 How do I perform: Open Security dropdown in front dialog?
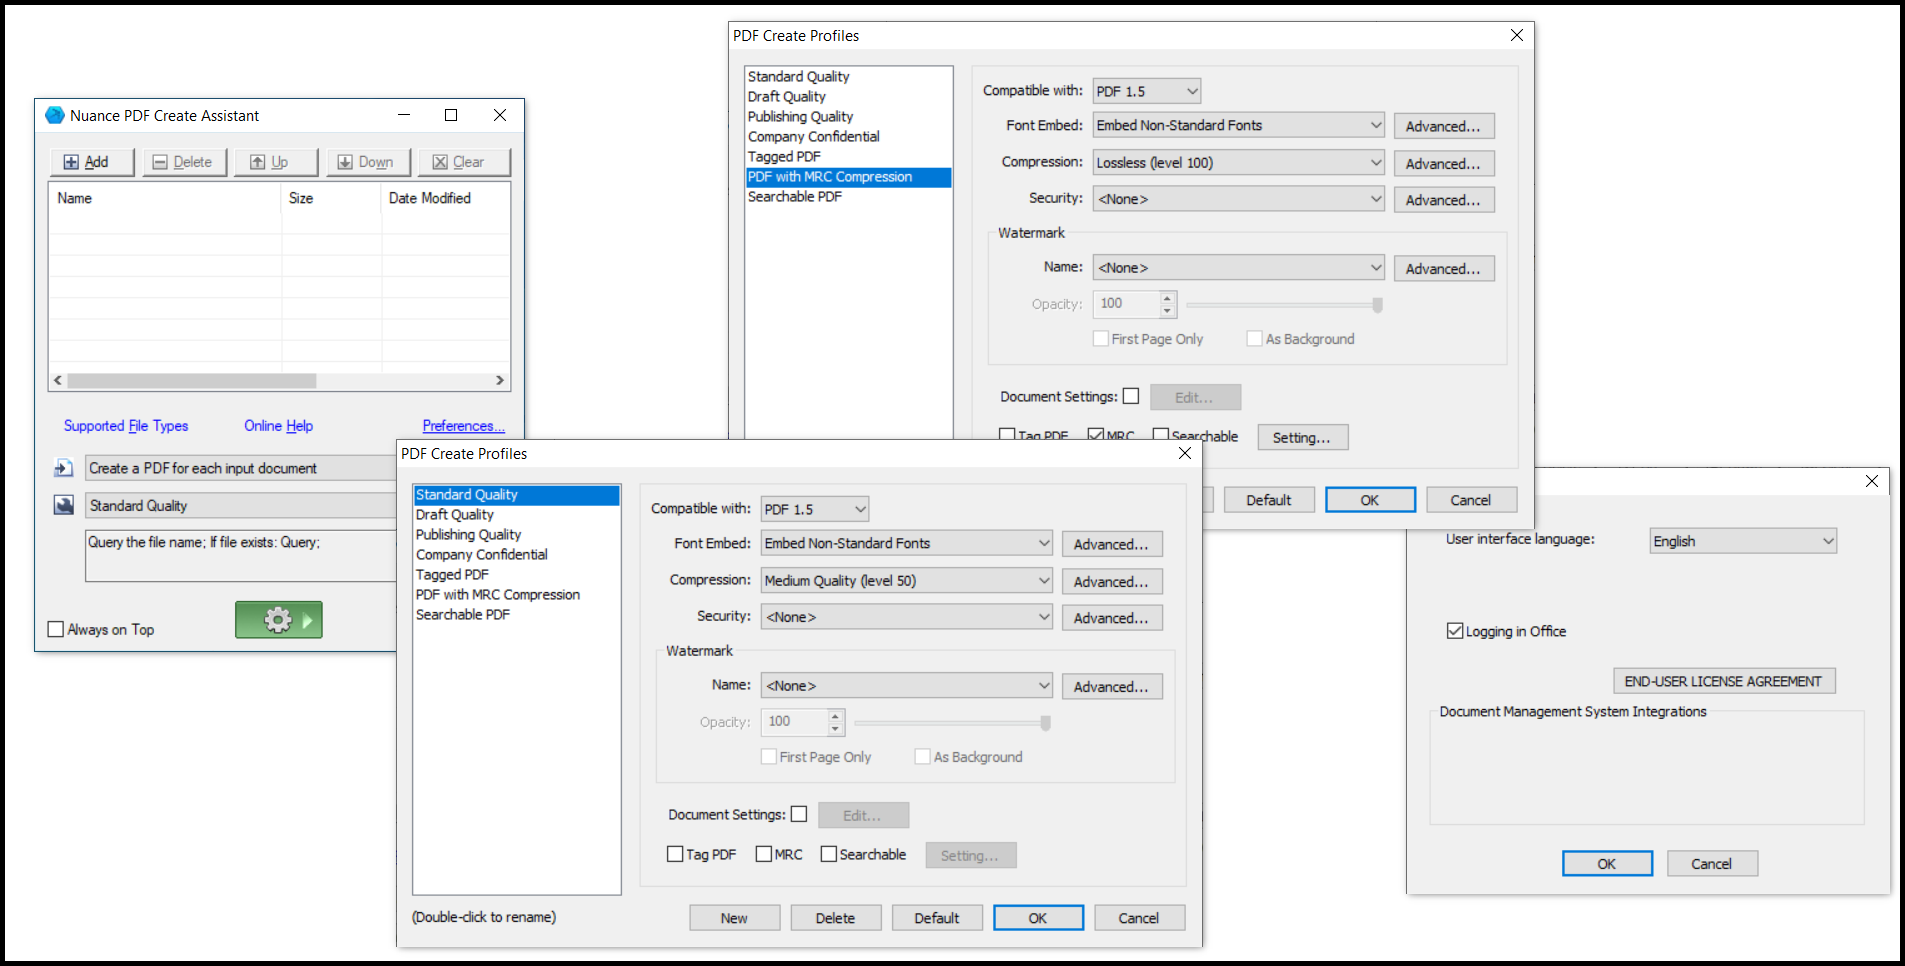[907, 617]
